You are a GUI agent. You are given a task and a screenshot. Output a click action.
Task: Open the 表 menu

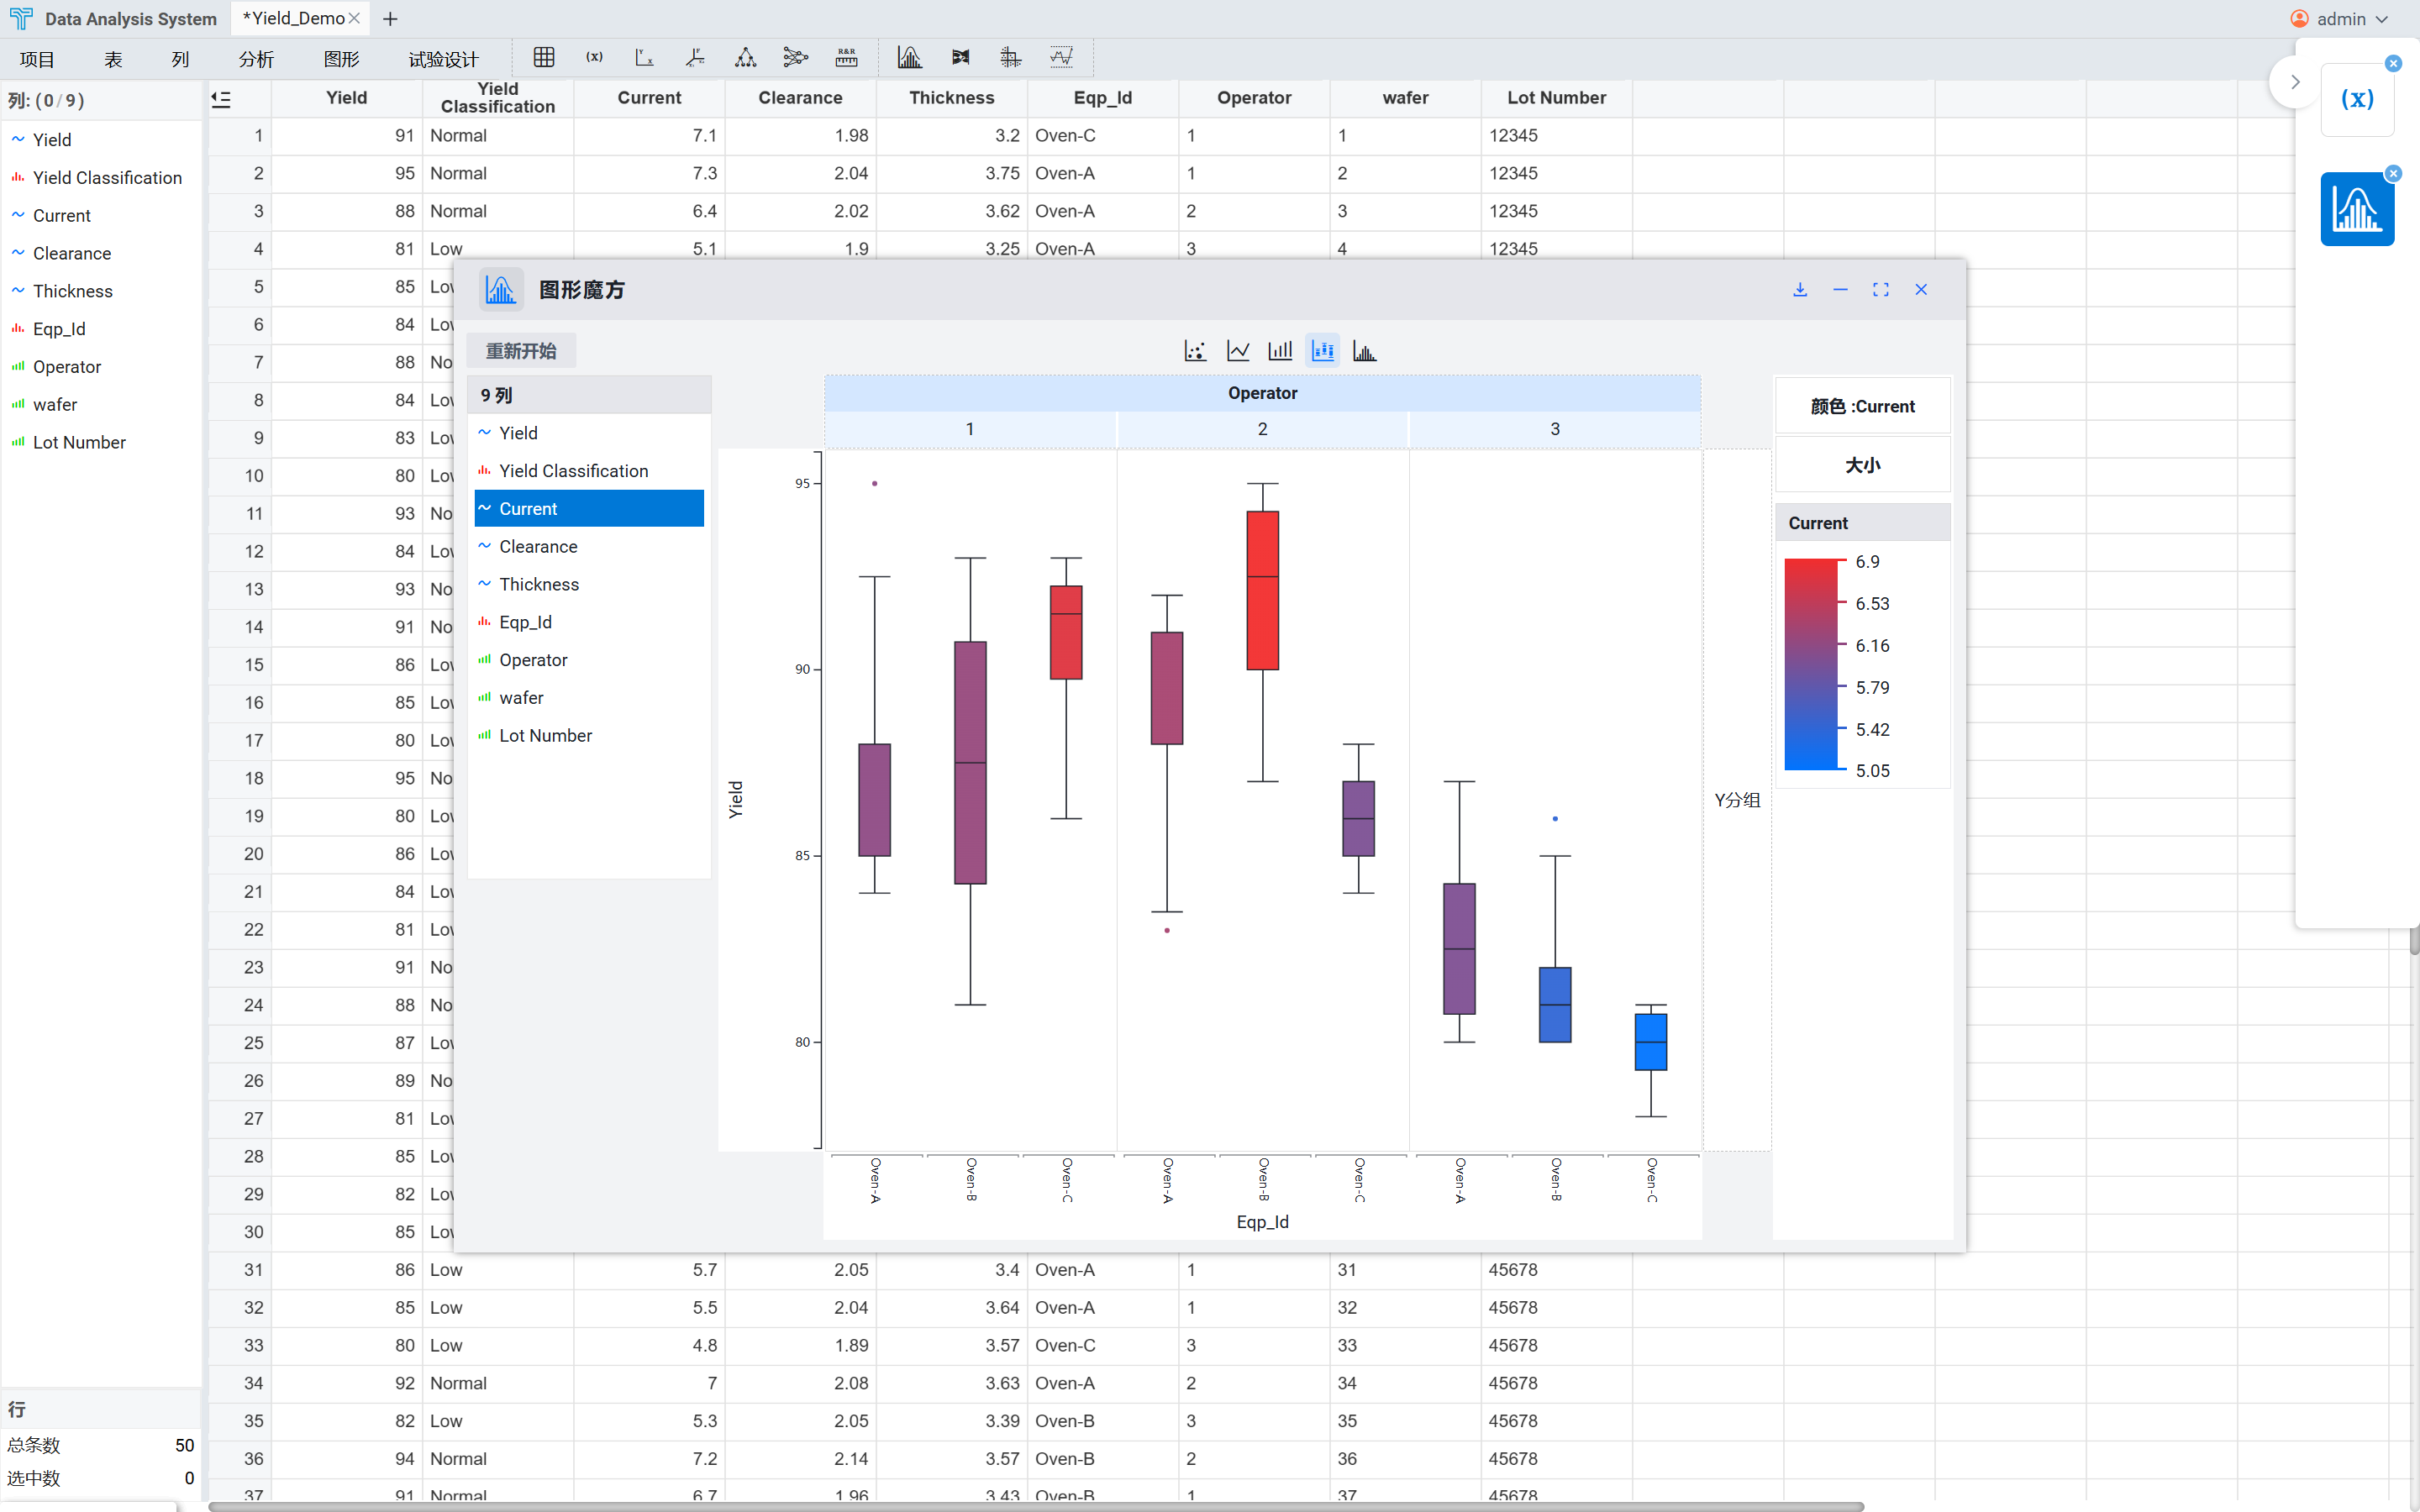pos(113,59)
